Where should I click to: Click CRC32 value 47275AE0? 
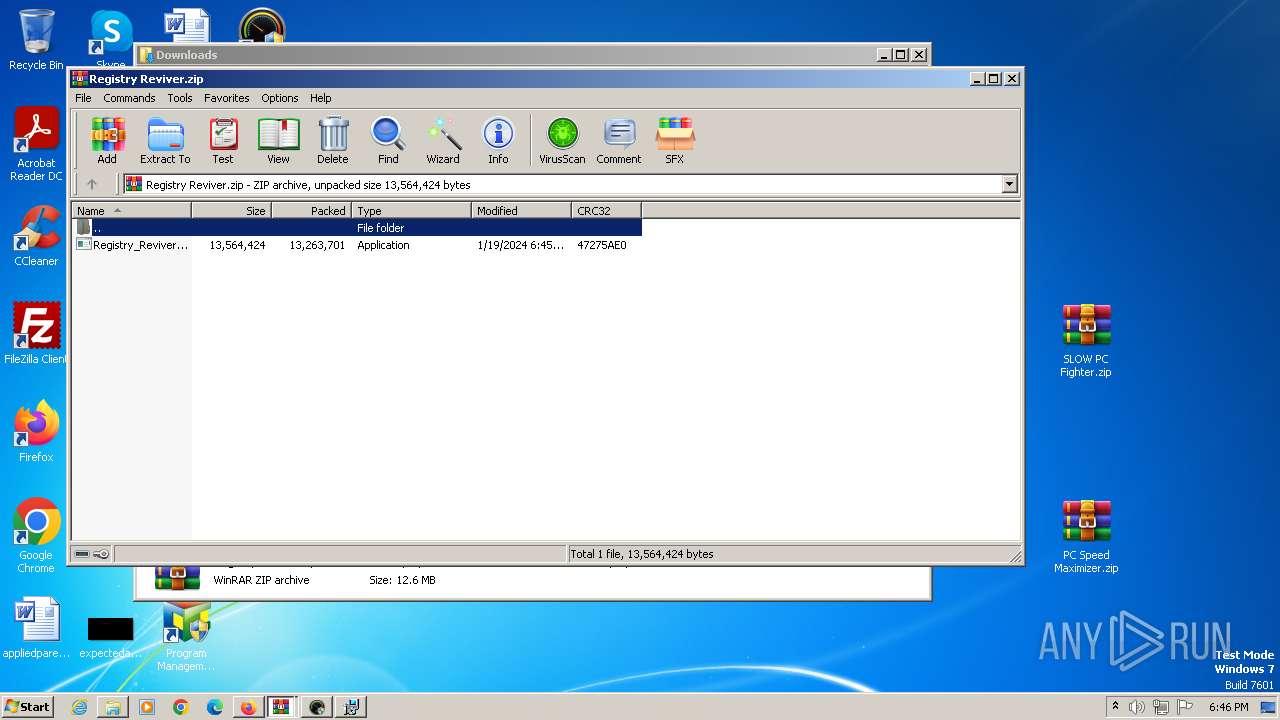(602, 245)
